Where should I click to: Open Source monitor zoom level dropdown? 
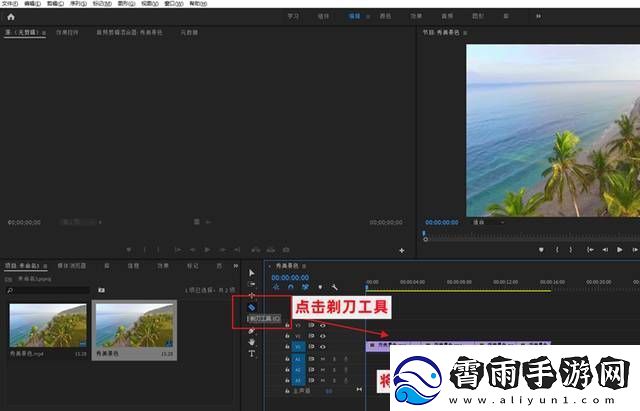tap(81, 222)
